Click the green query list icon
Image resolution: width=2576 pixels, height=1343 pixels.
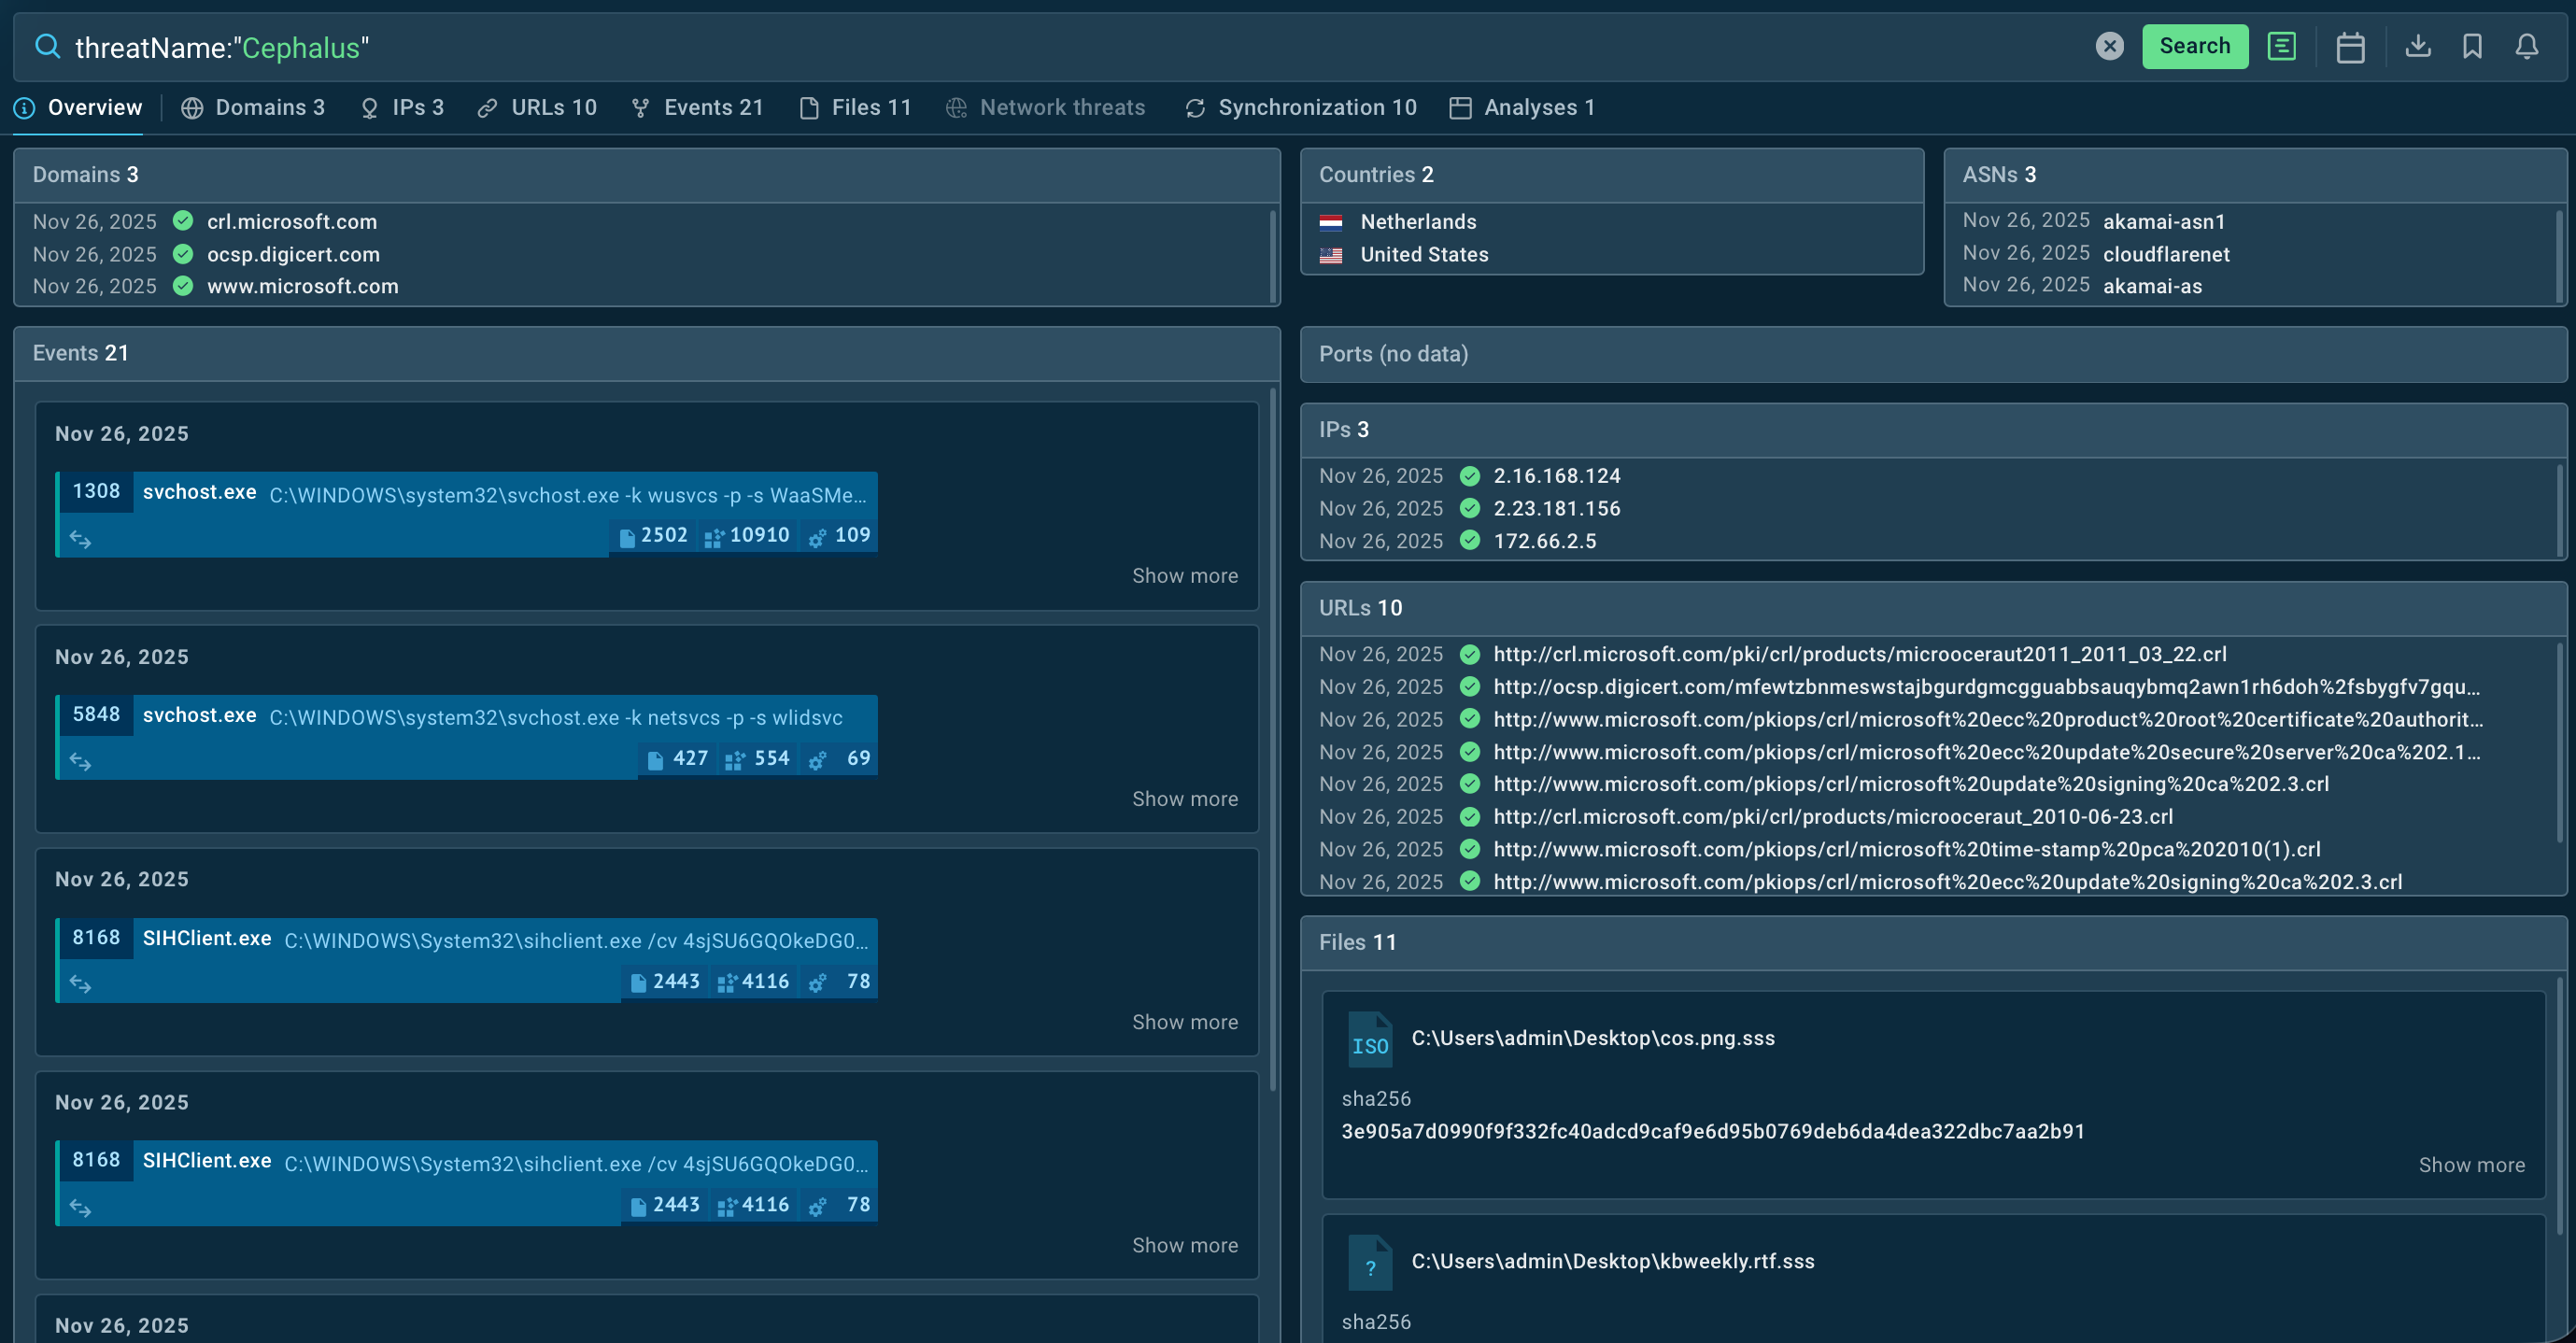[2281, 46]
